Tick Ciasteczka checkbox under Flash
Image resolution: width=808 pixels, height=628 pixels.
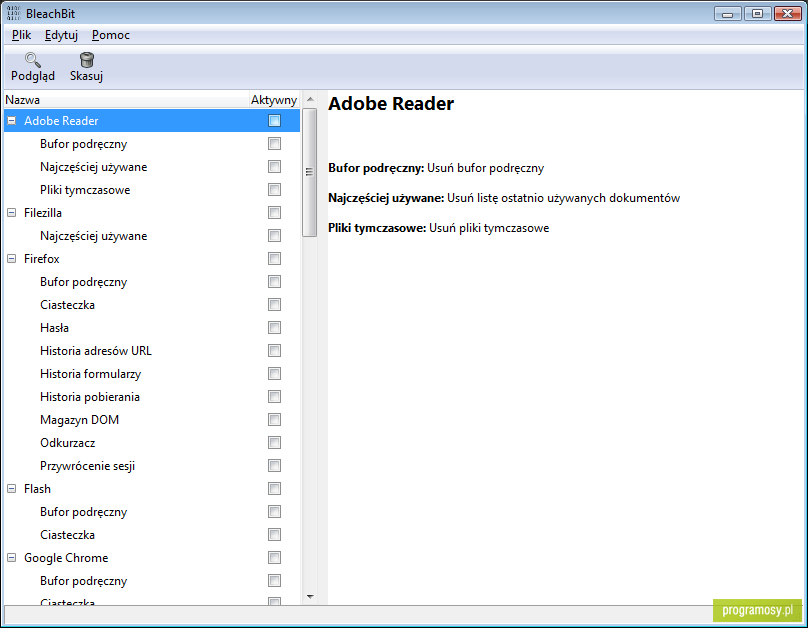pos(275,535)
